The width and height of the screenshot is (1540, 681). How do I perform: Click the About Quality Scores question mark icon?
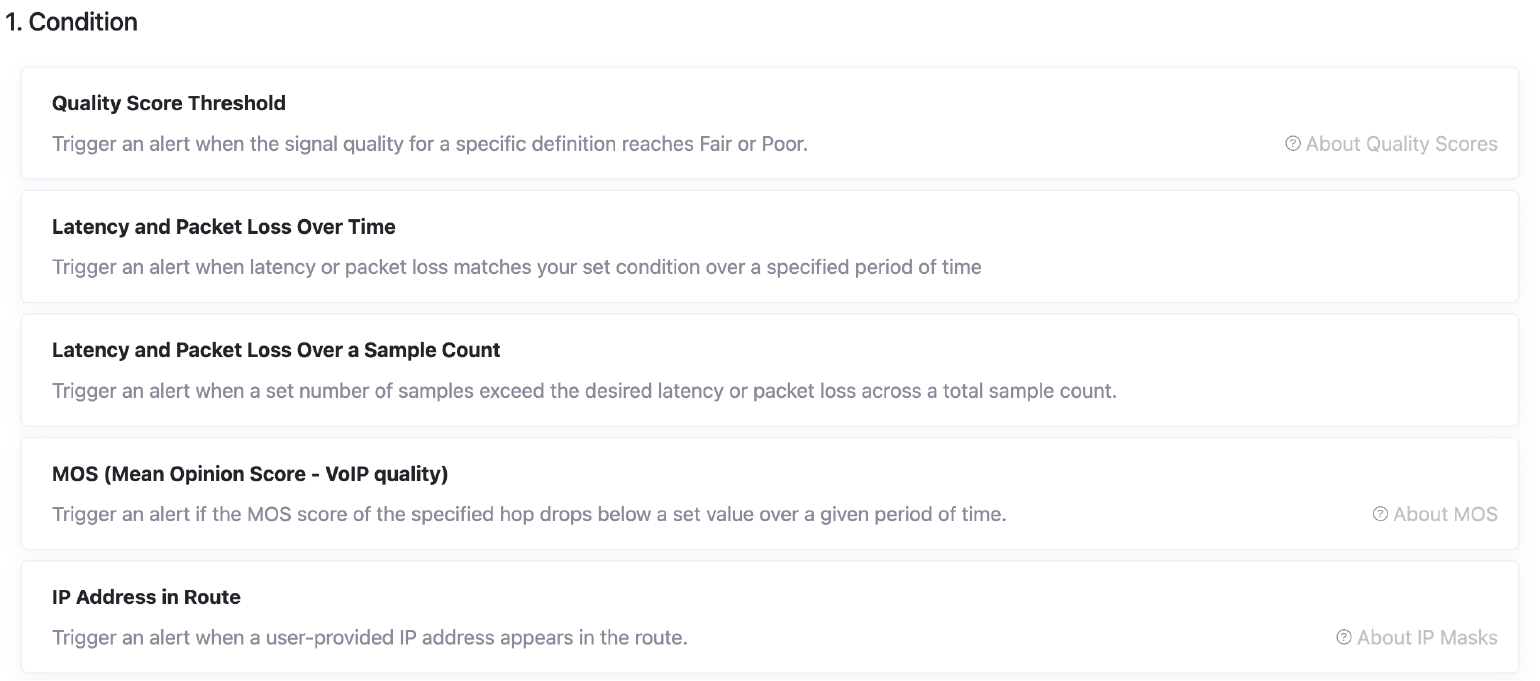pyautogui.click(x=1291, y=144)
